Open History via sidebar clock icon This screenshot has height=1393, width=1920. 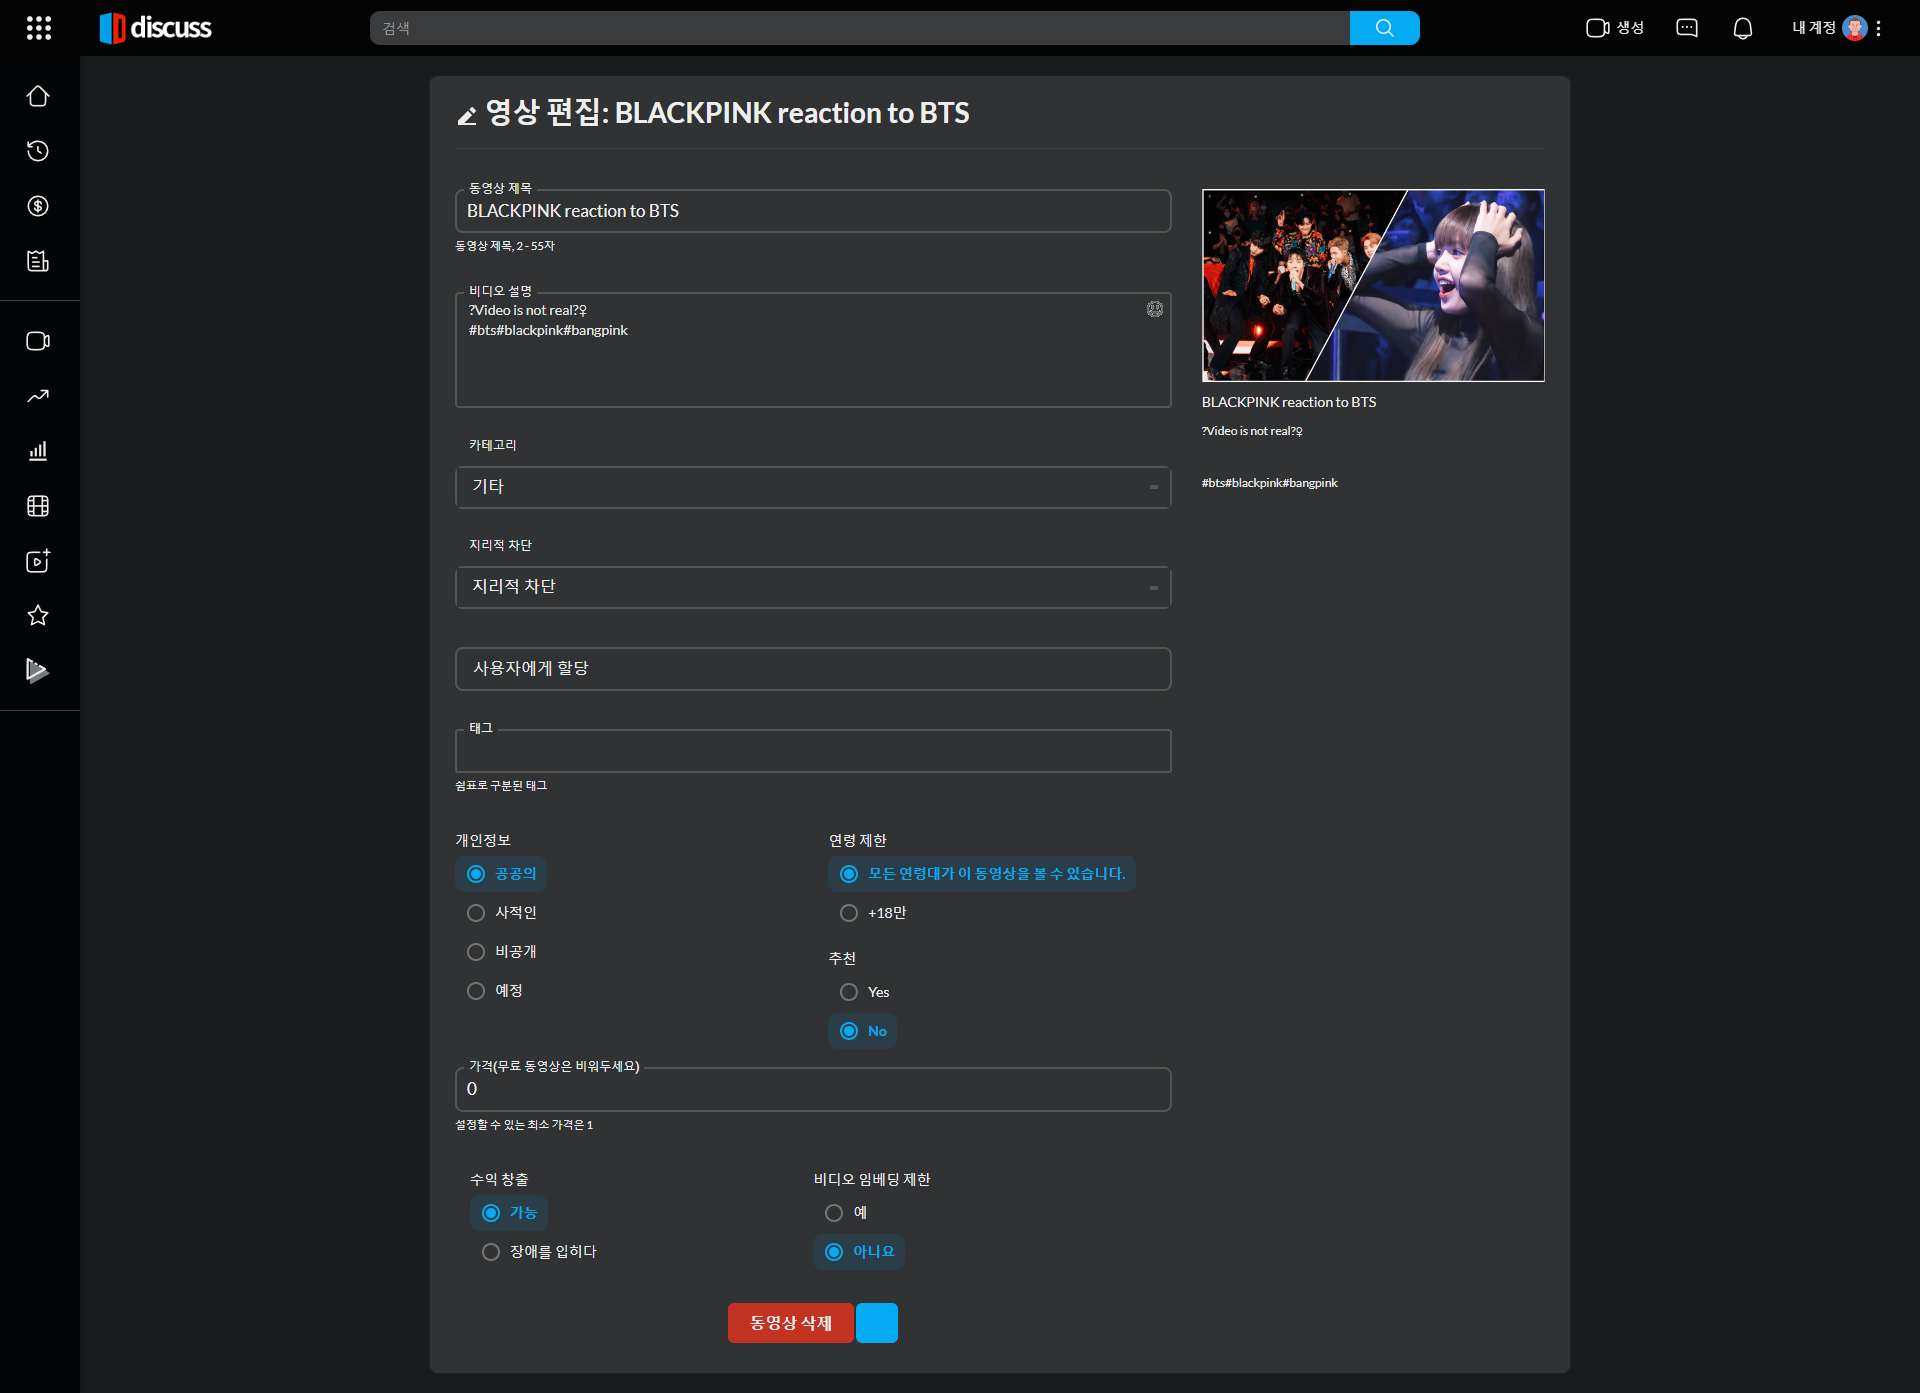[38, 151]
